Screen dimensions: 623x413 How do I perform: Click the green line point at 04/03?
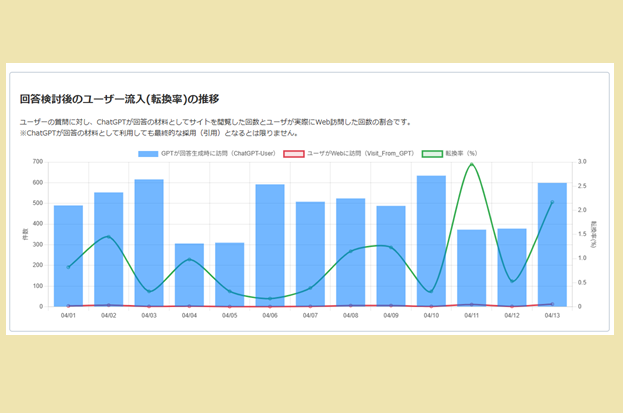point(149,291)
